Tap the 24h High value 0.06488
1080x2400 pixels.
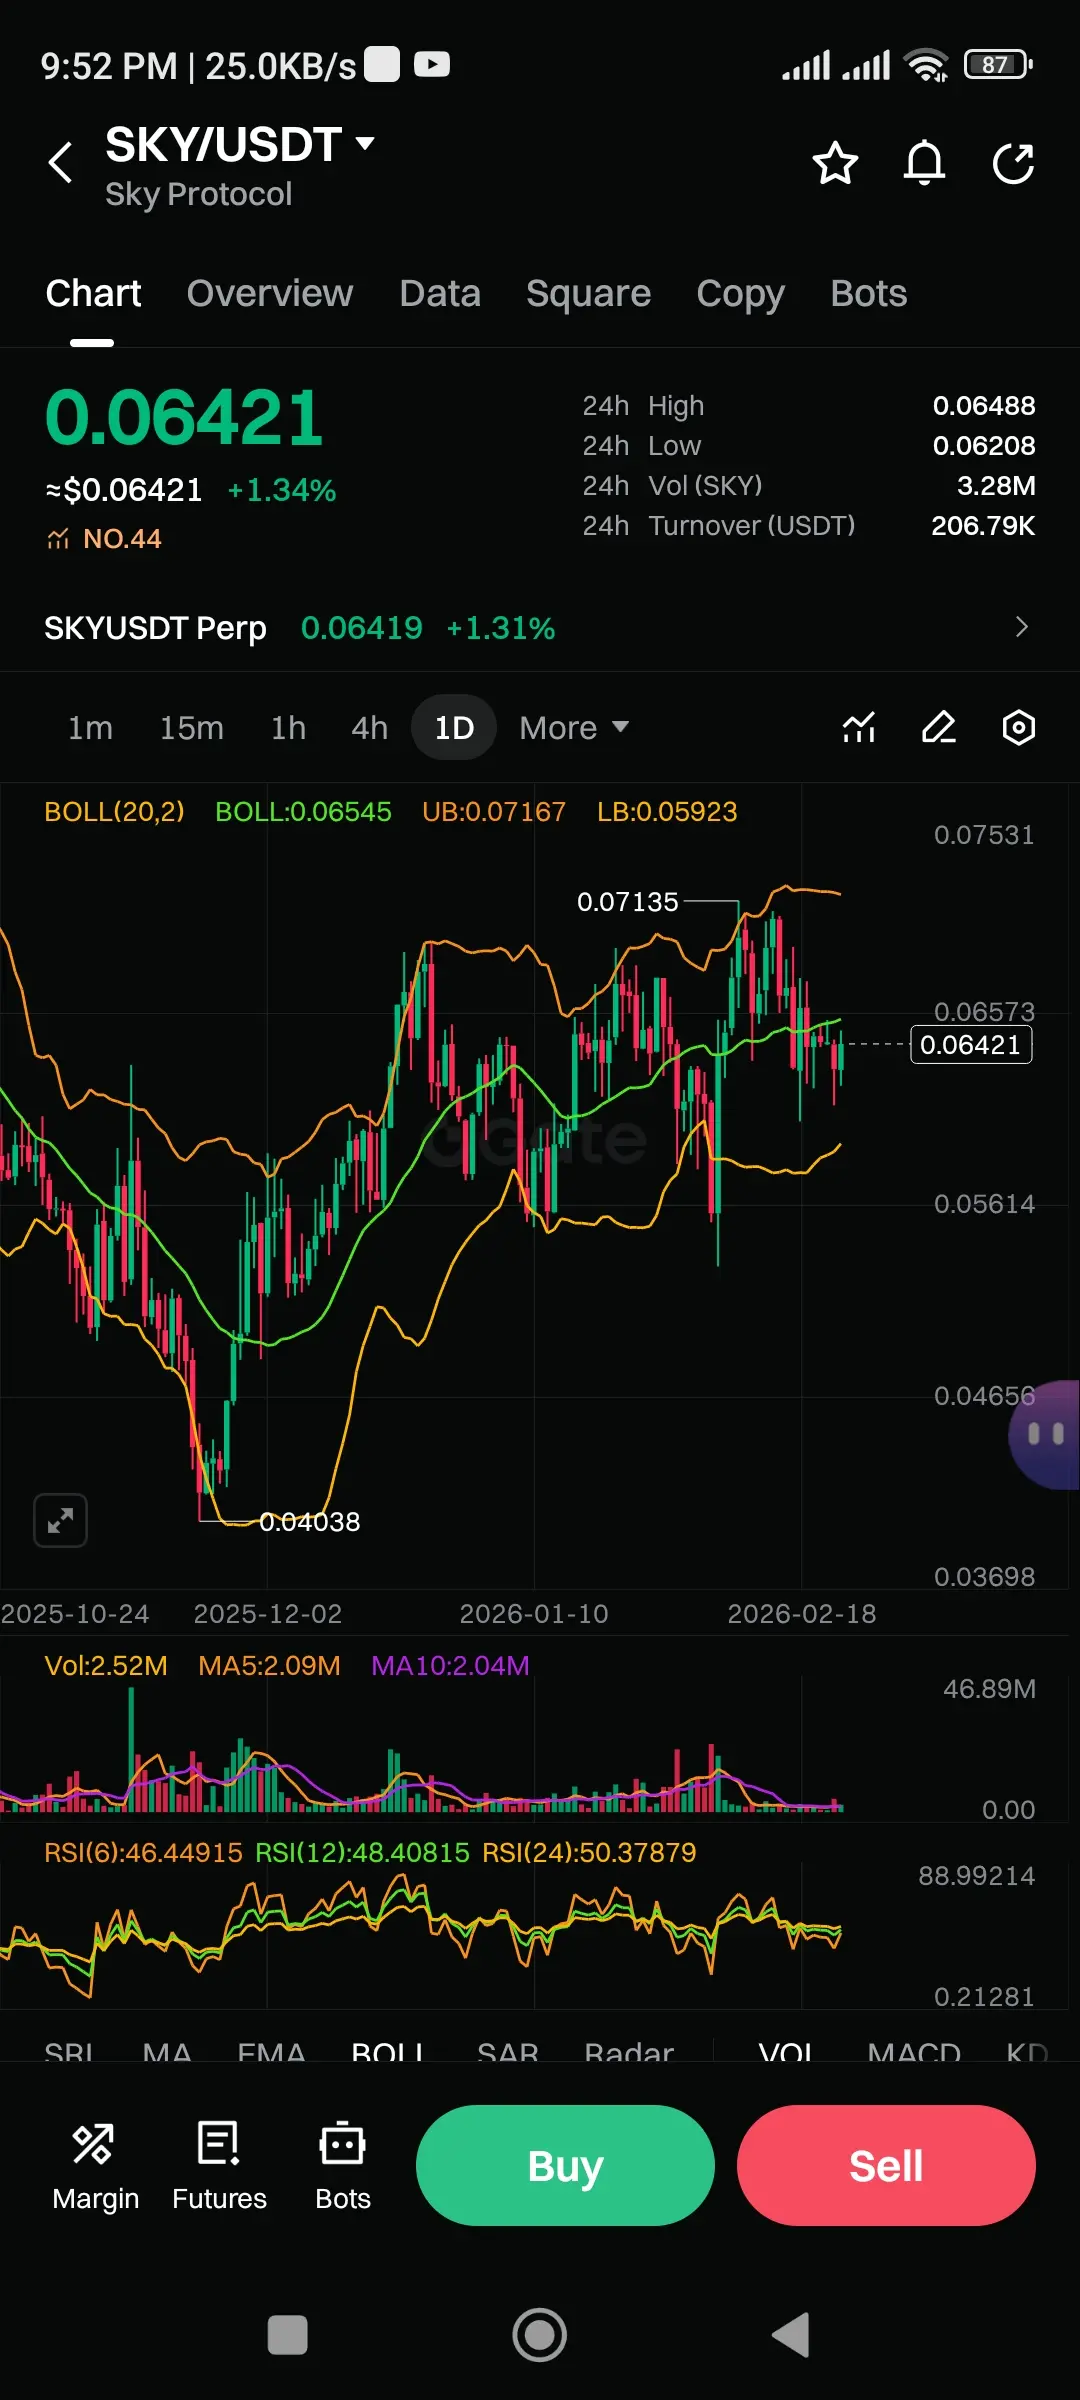coord(984,406)
